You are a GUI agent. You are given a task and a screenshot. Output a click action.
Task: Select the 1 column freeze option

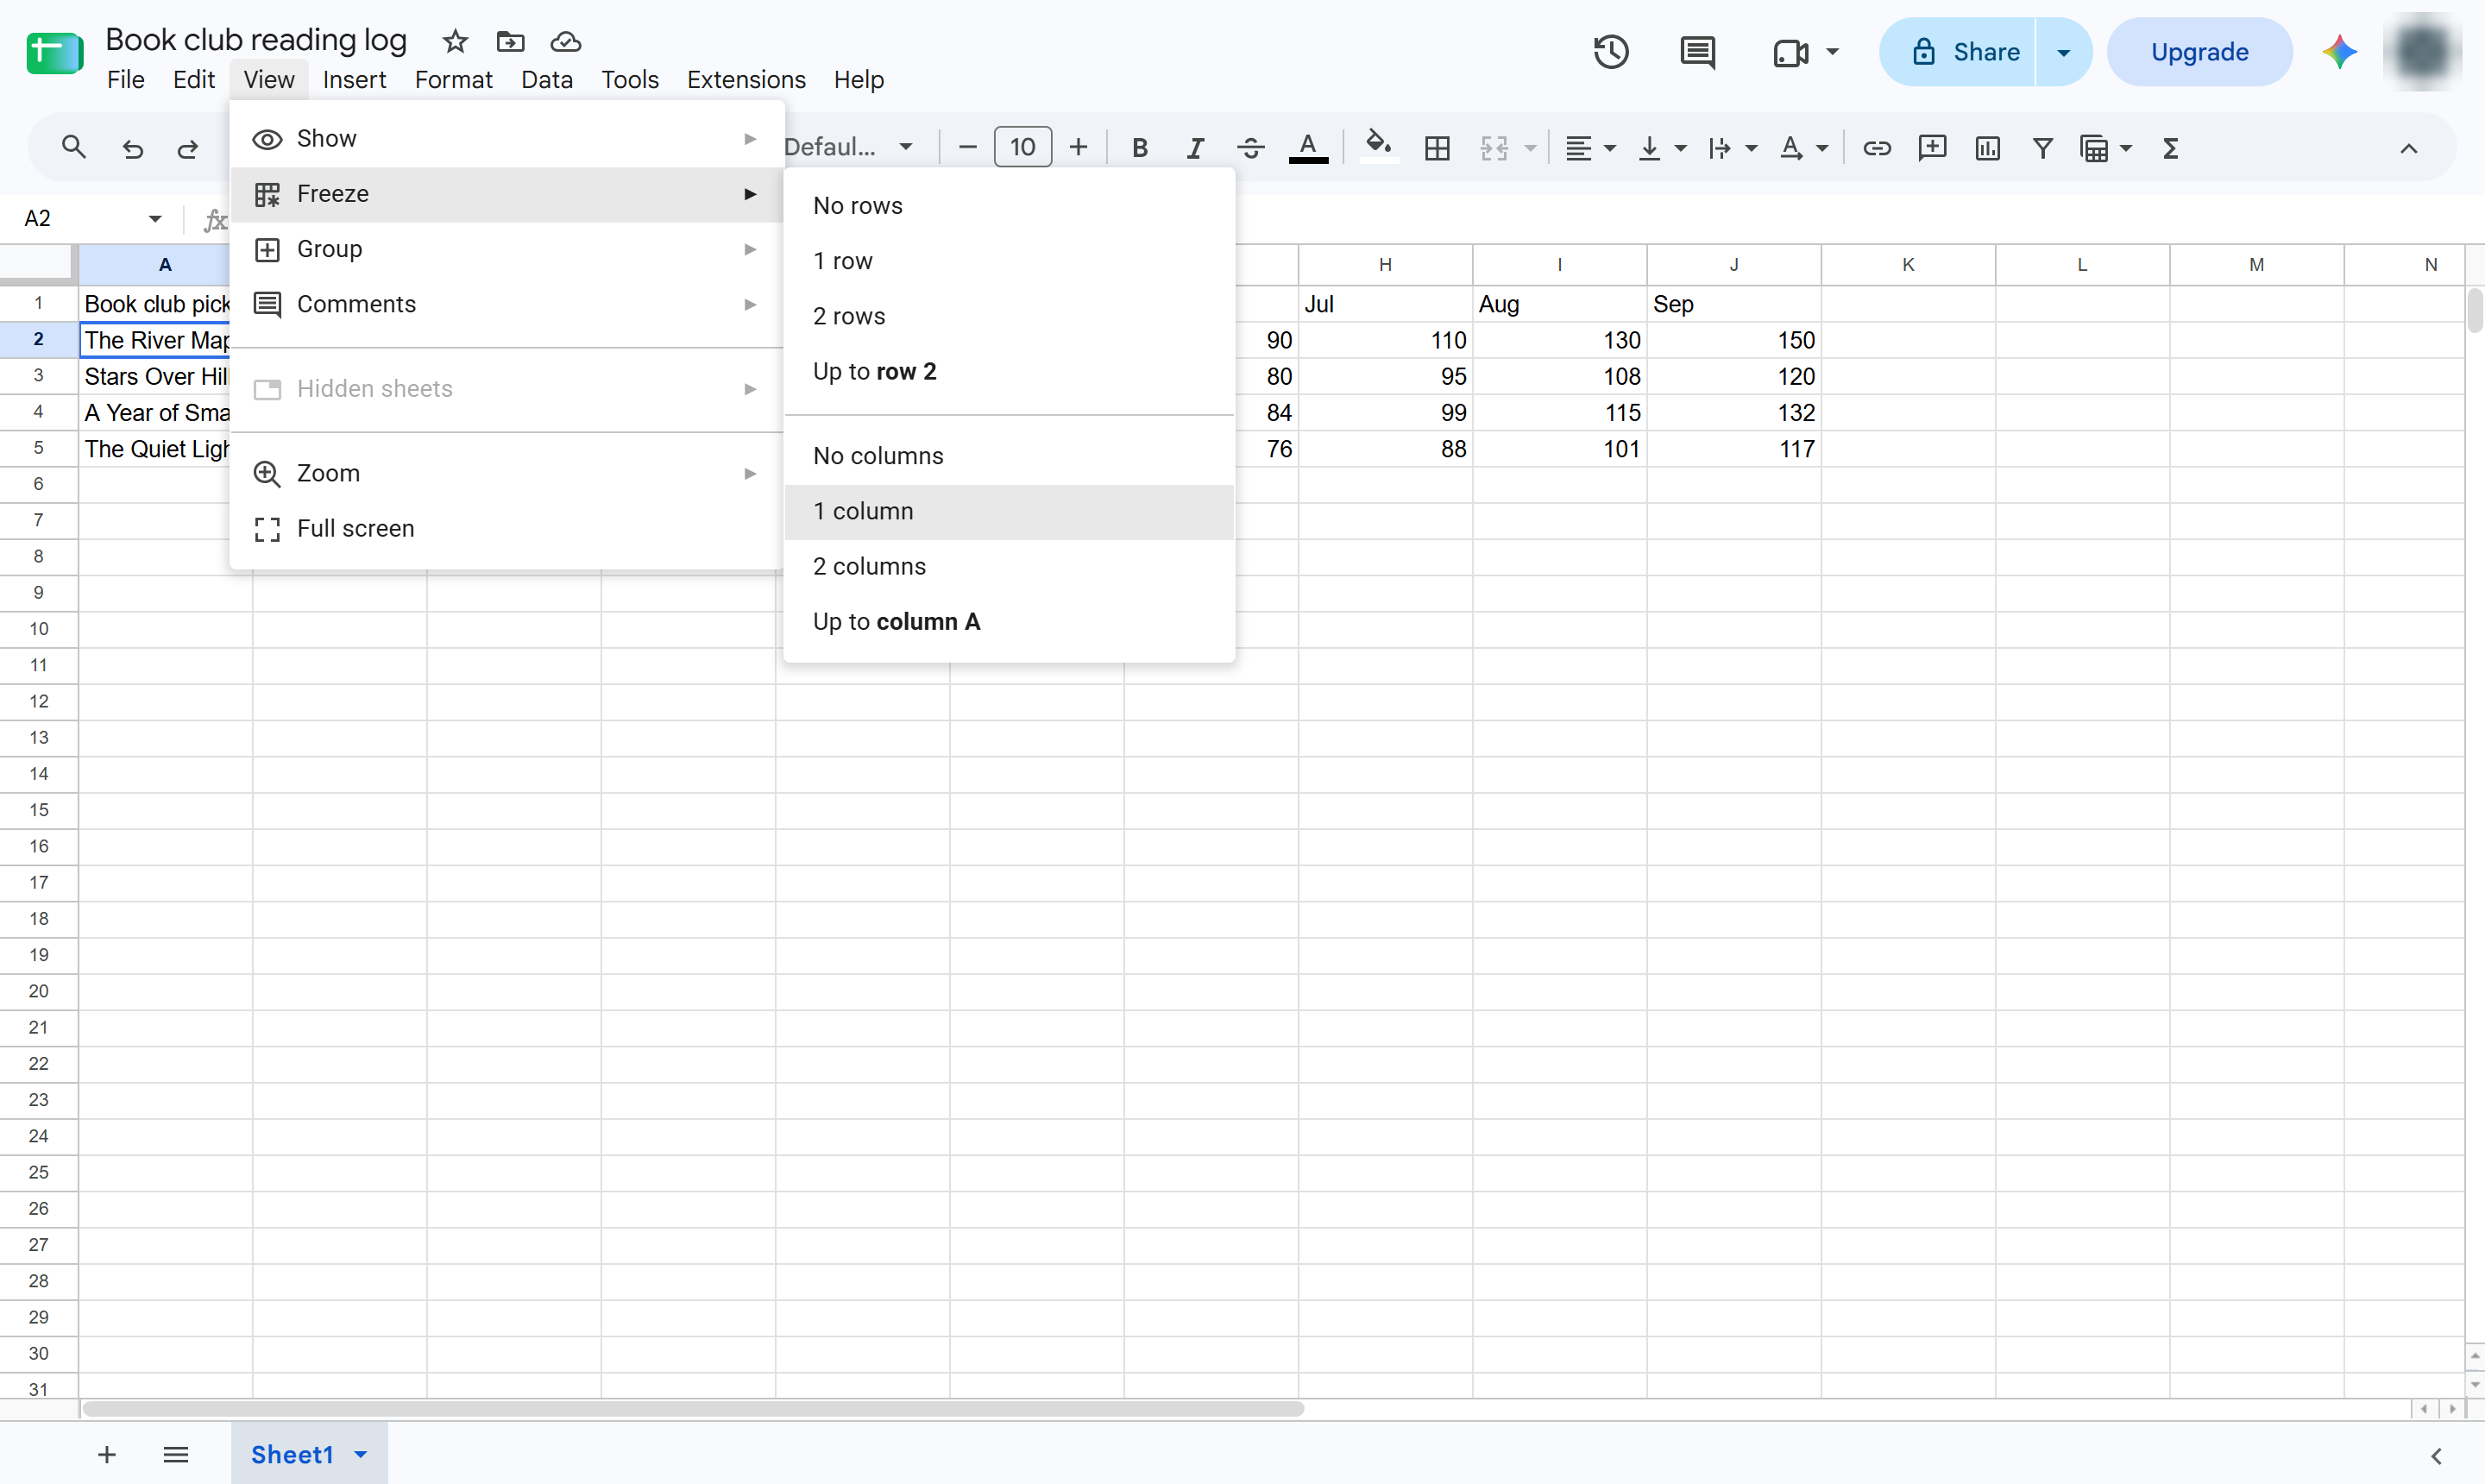(x=1009, y=511)
